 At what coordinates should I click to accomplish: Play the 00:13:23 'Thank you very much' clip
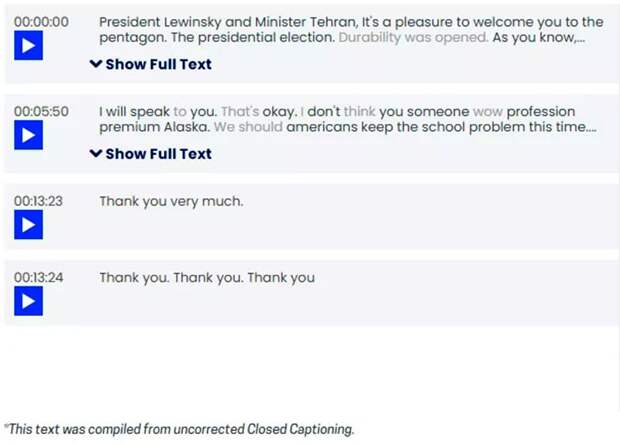[x=28, y=225]
